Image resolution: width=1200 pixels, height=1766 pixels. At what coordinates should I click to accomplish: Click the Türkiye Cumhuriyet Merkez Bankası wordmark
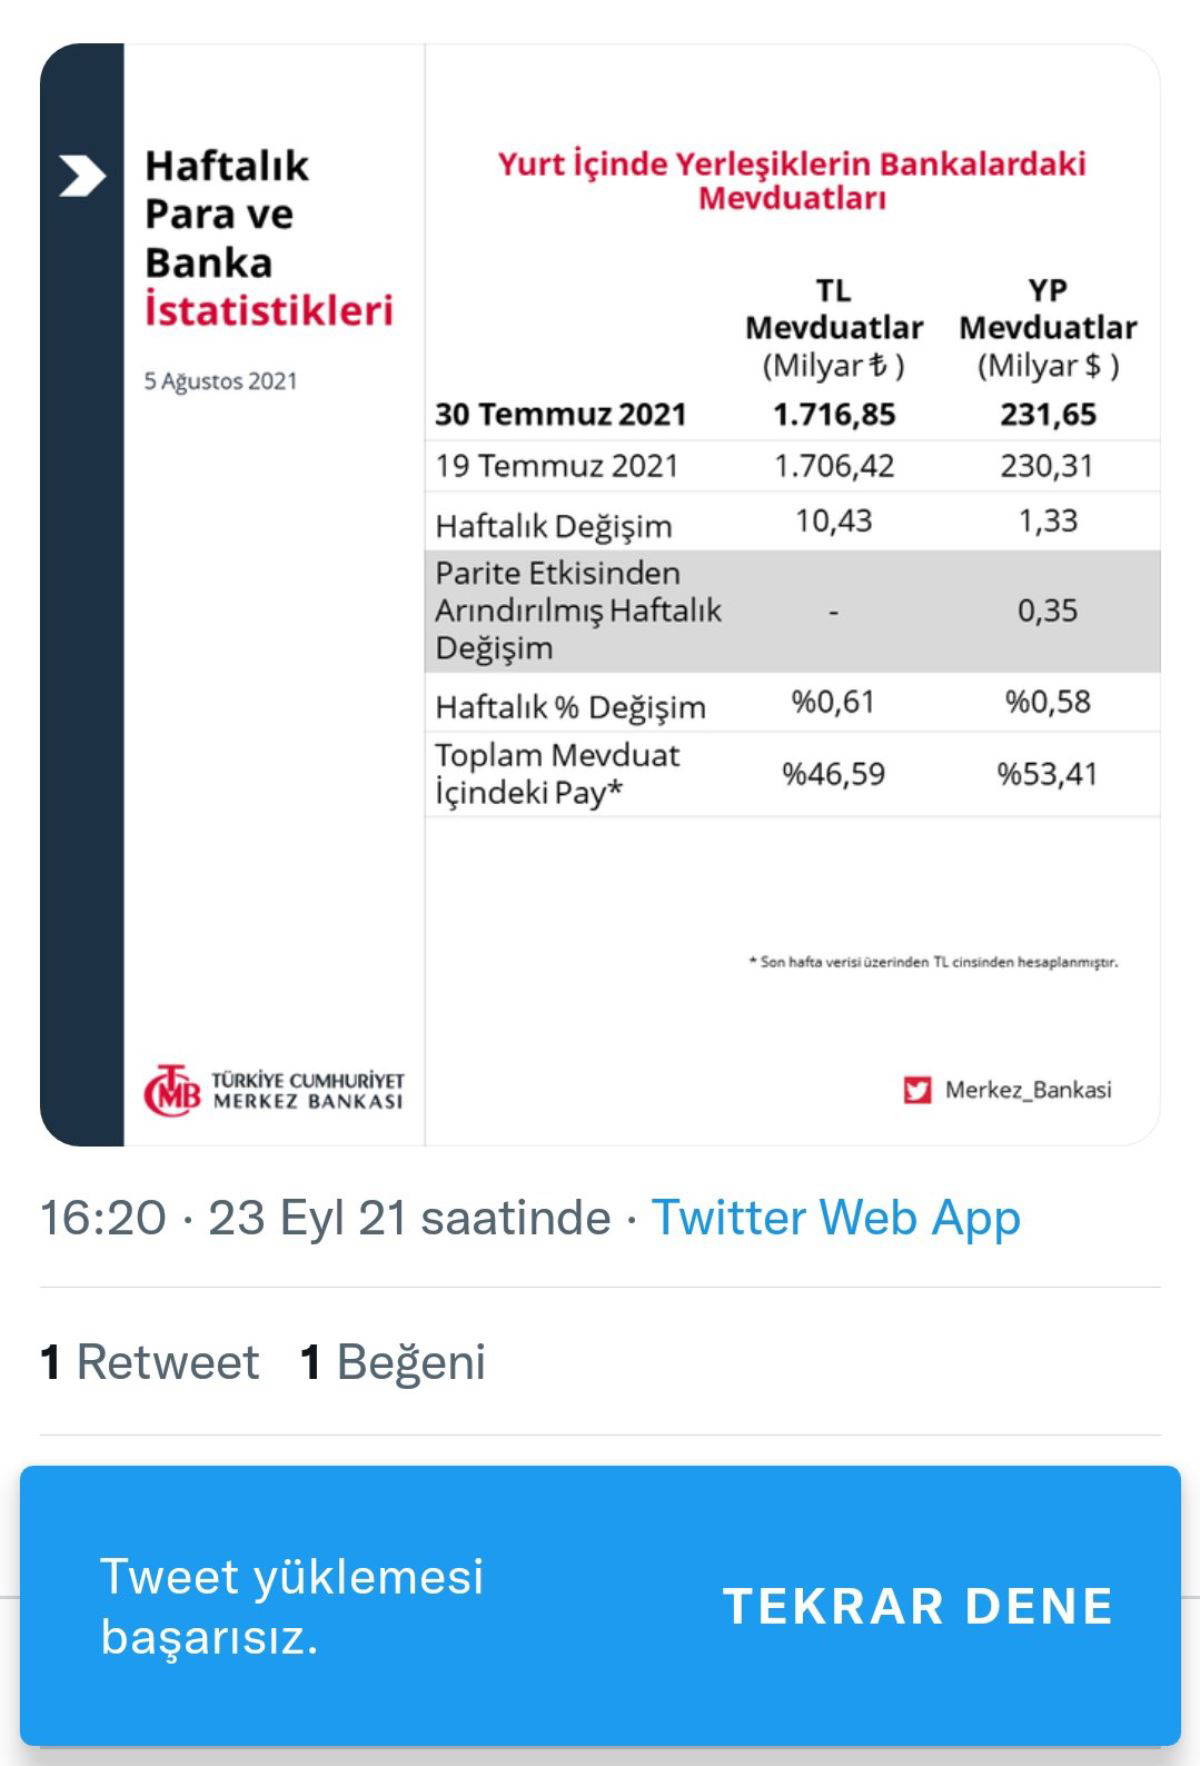coord(308,1091)
